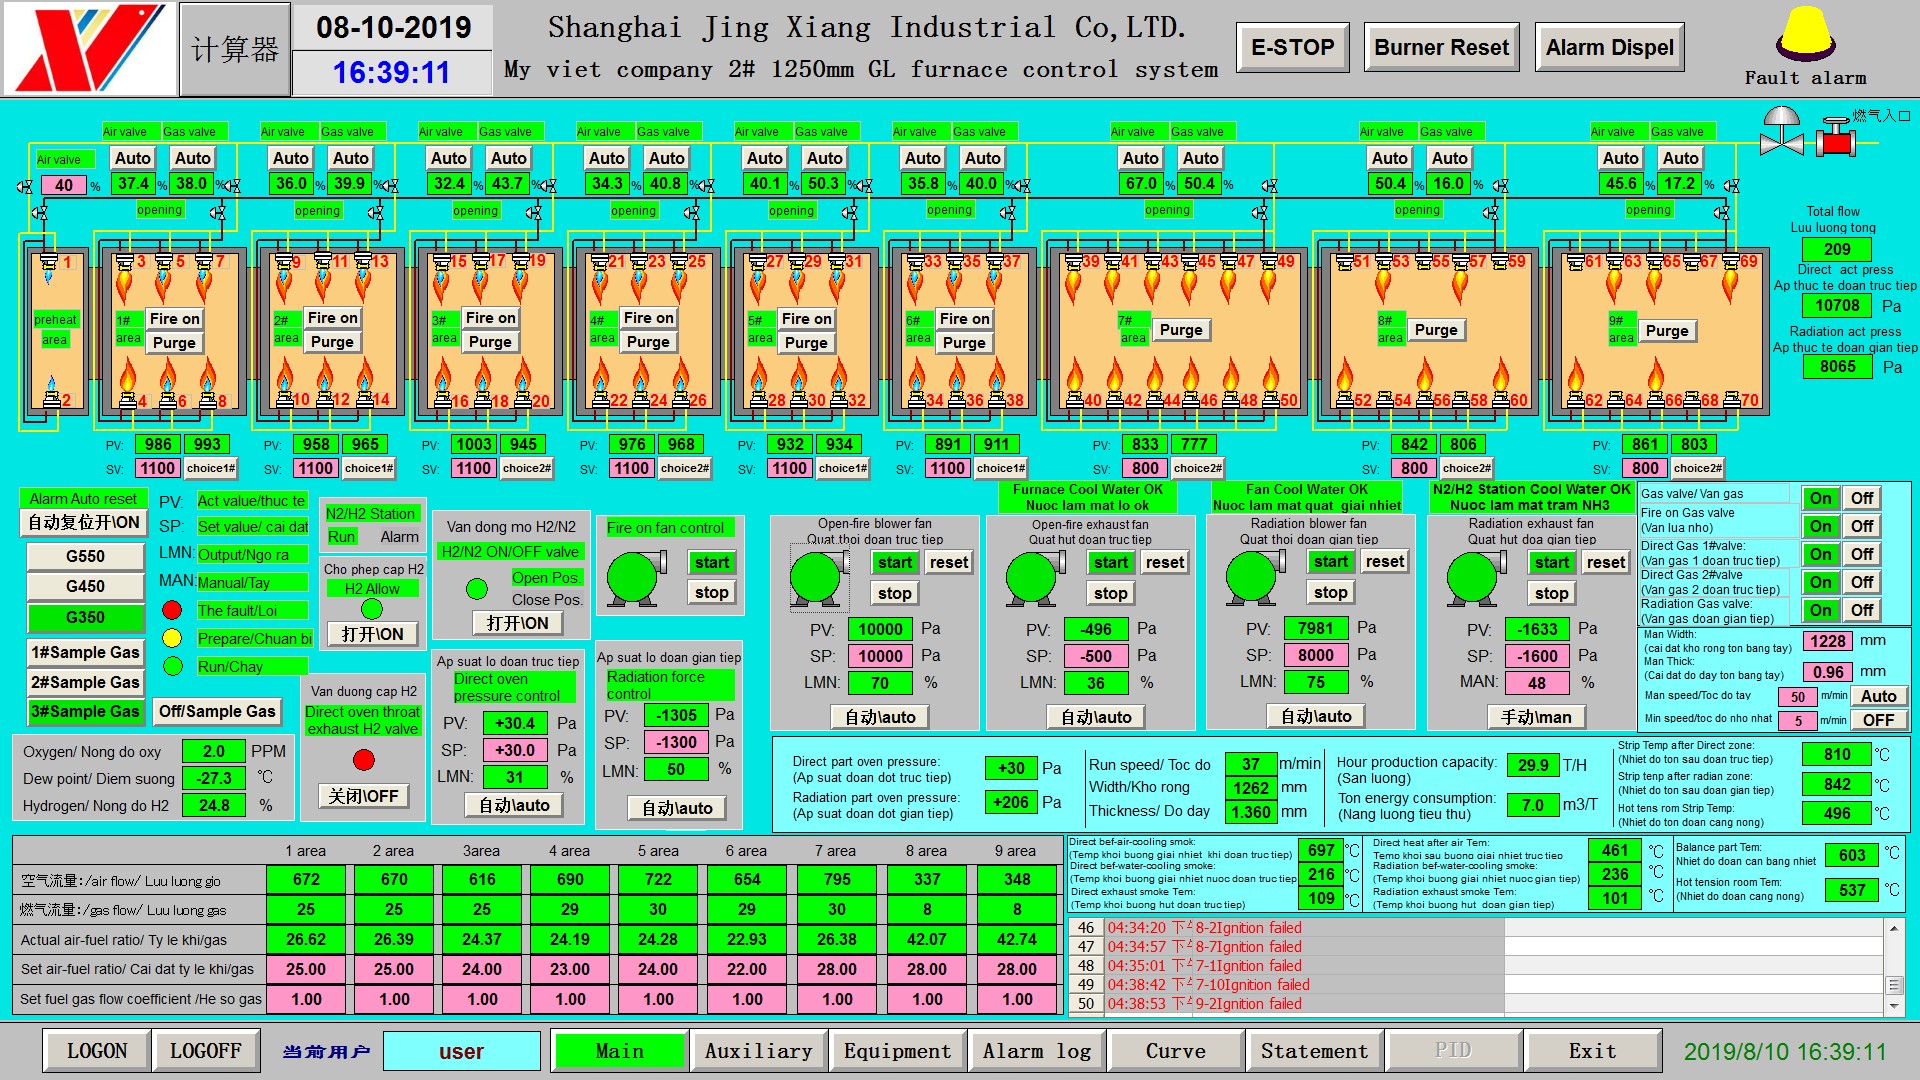Click the red company logo
Viewport: 1920px width, 1080px height.
tap(88, 48)
